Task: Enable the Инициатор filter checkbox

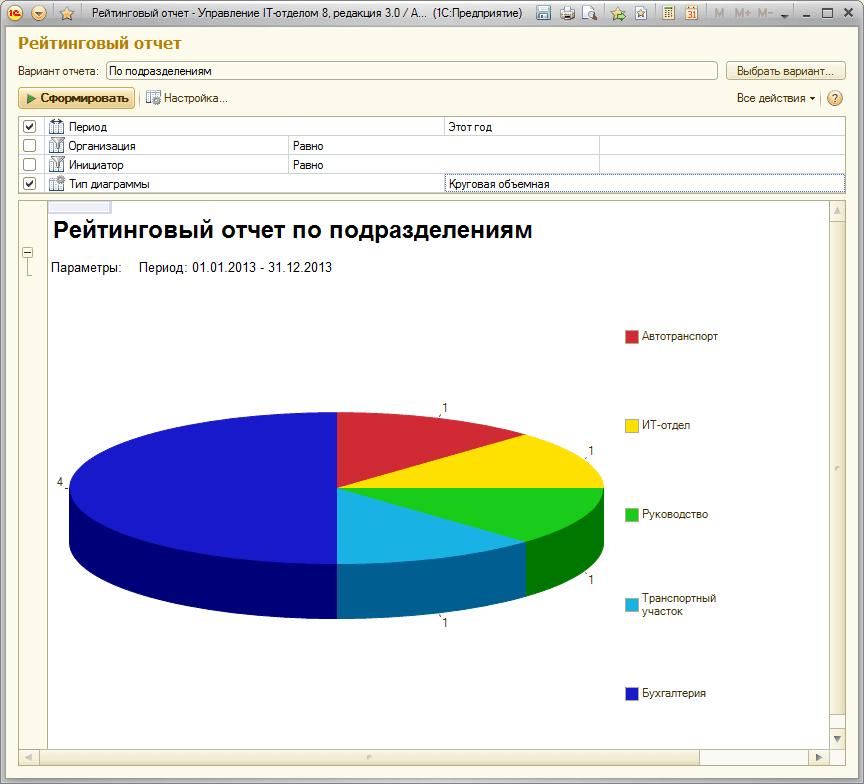Action: click(x=30, y=165)
